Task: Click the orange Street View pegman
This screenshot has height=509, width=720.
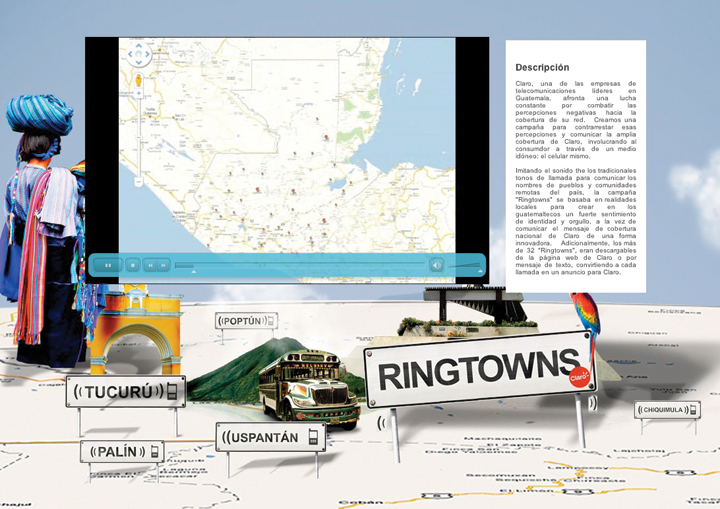Action: point(139,81)
